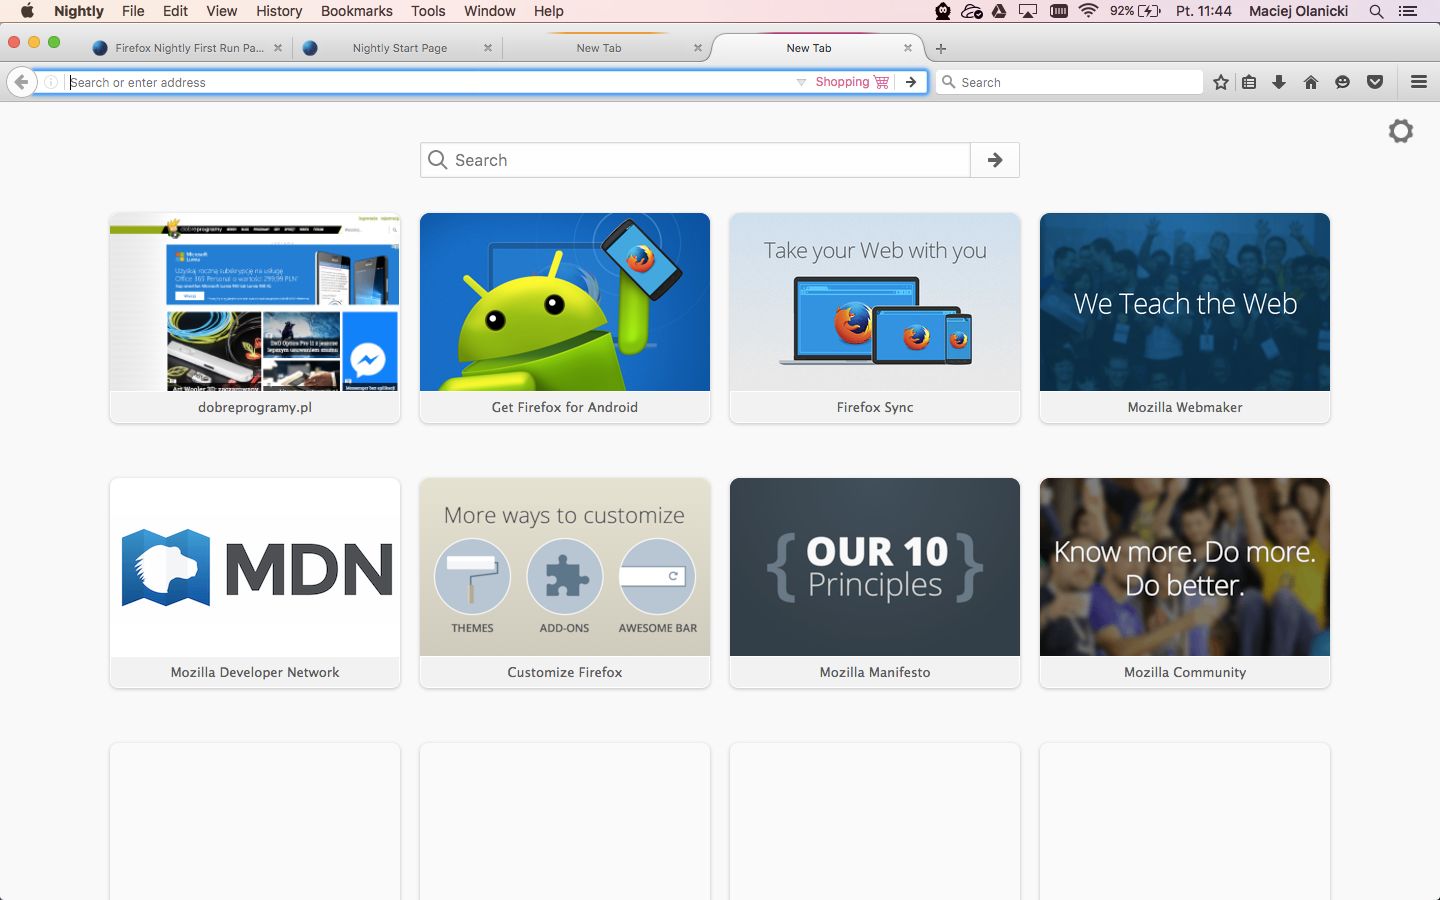
Task: Click the plus button to open a new tab
Action: click(x=941, y=48)
